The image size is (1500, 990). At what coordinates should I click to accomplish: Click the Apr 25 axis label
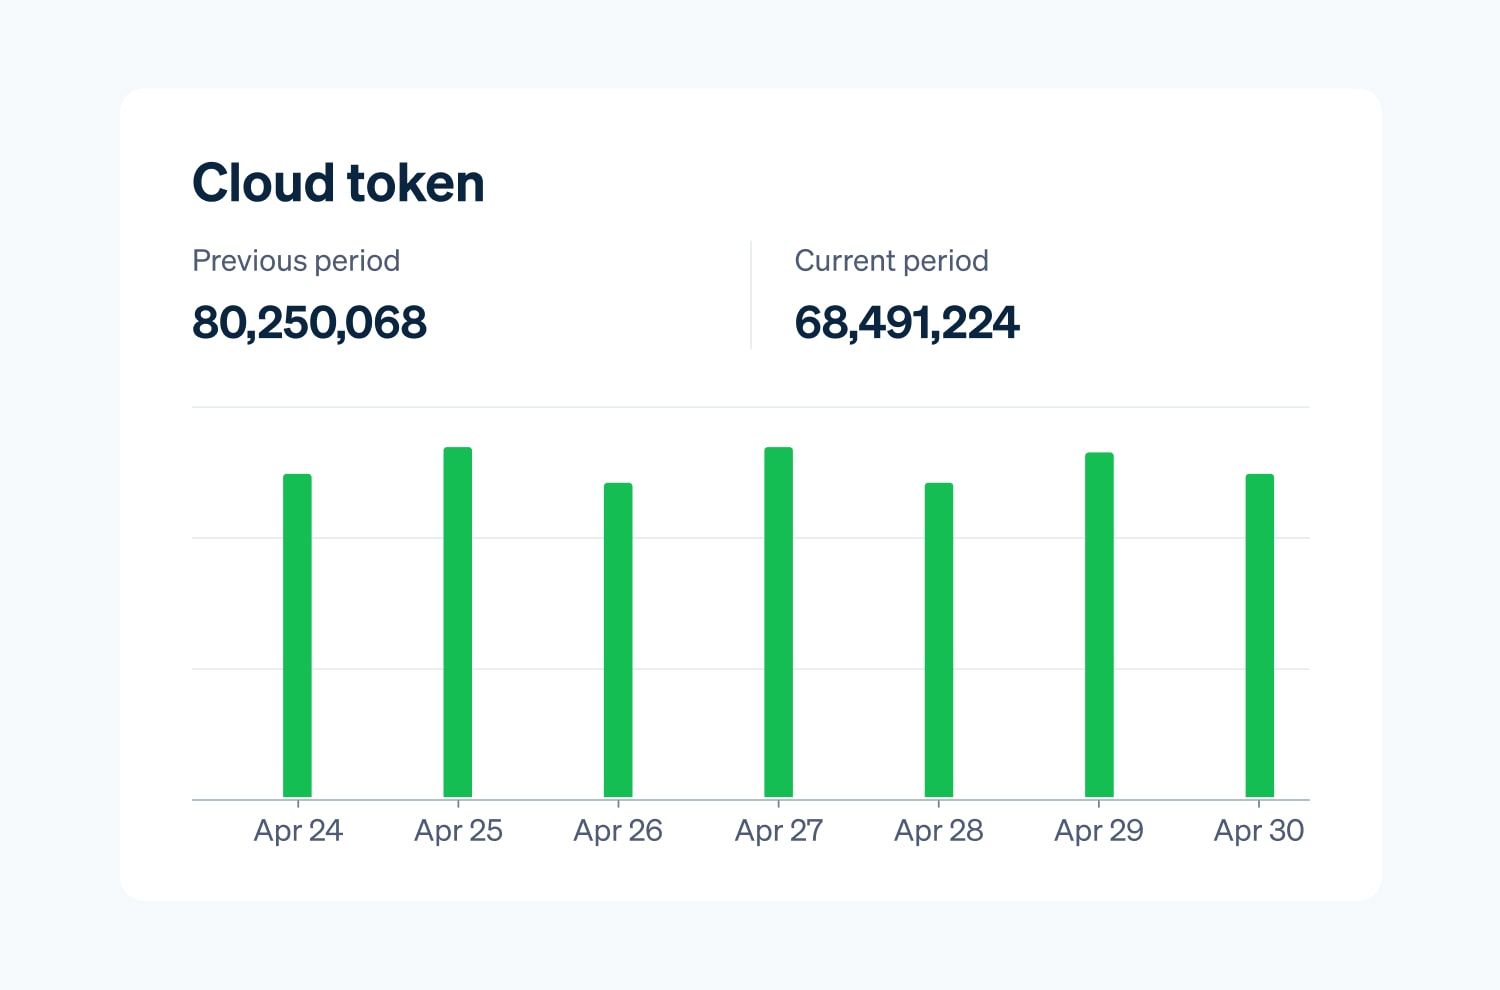[458, 831]
